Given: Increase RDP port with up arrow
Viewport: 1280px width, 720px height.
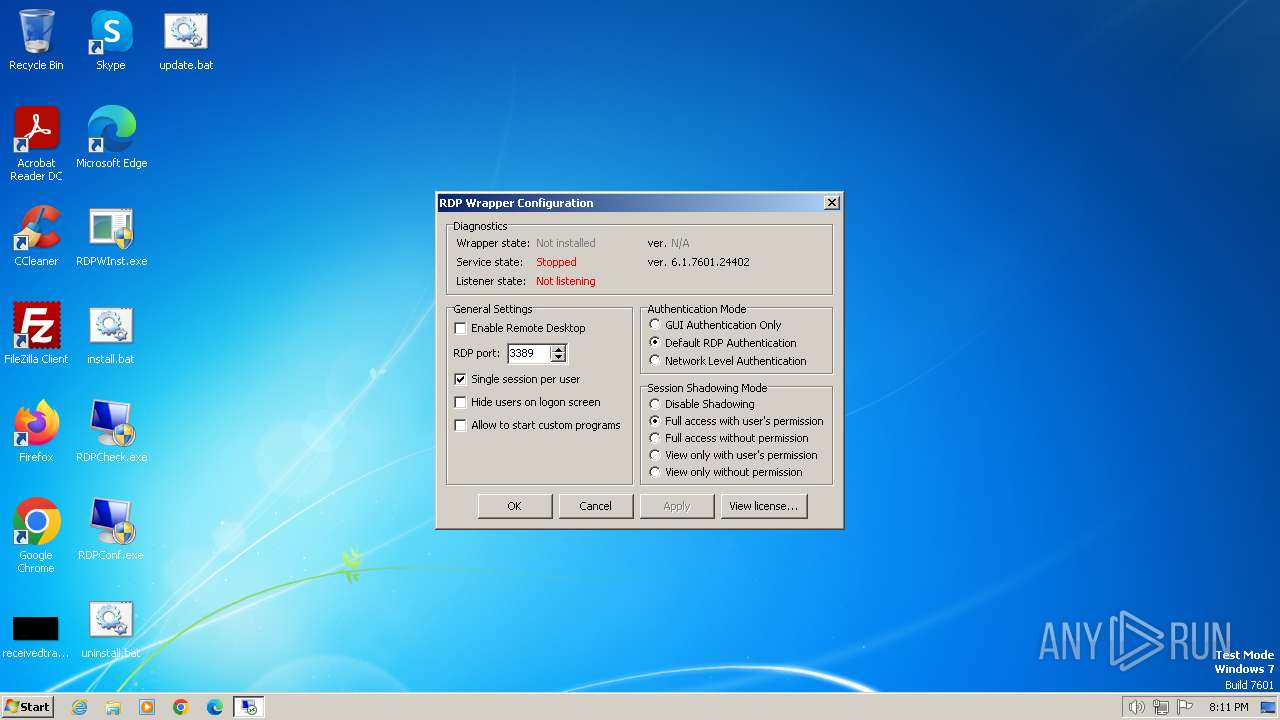Looking at the screenshot, I should click(x=559, y=349).
